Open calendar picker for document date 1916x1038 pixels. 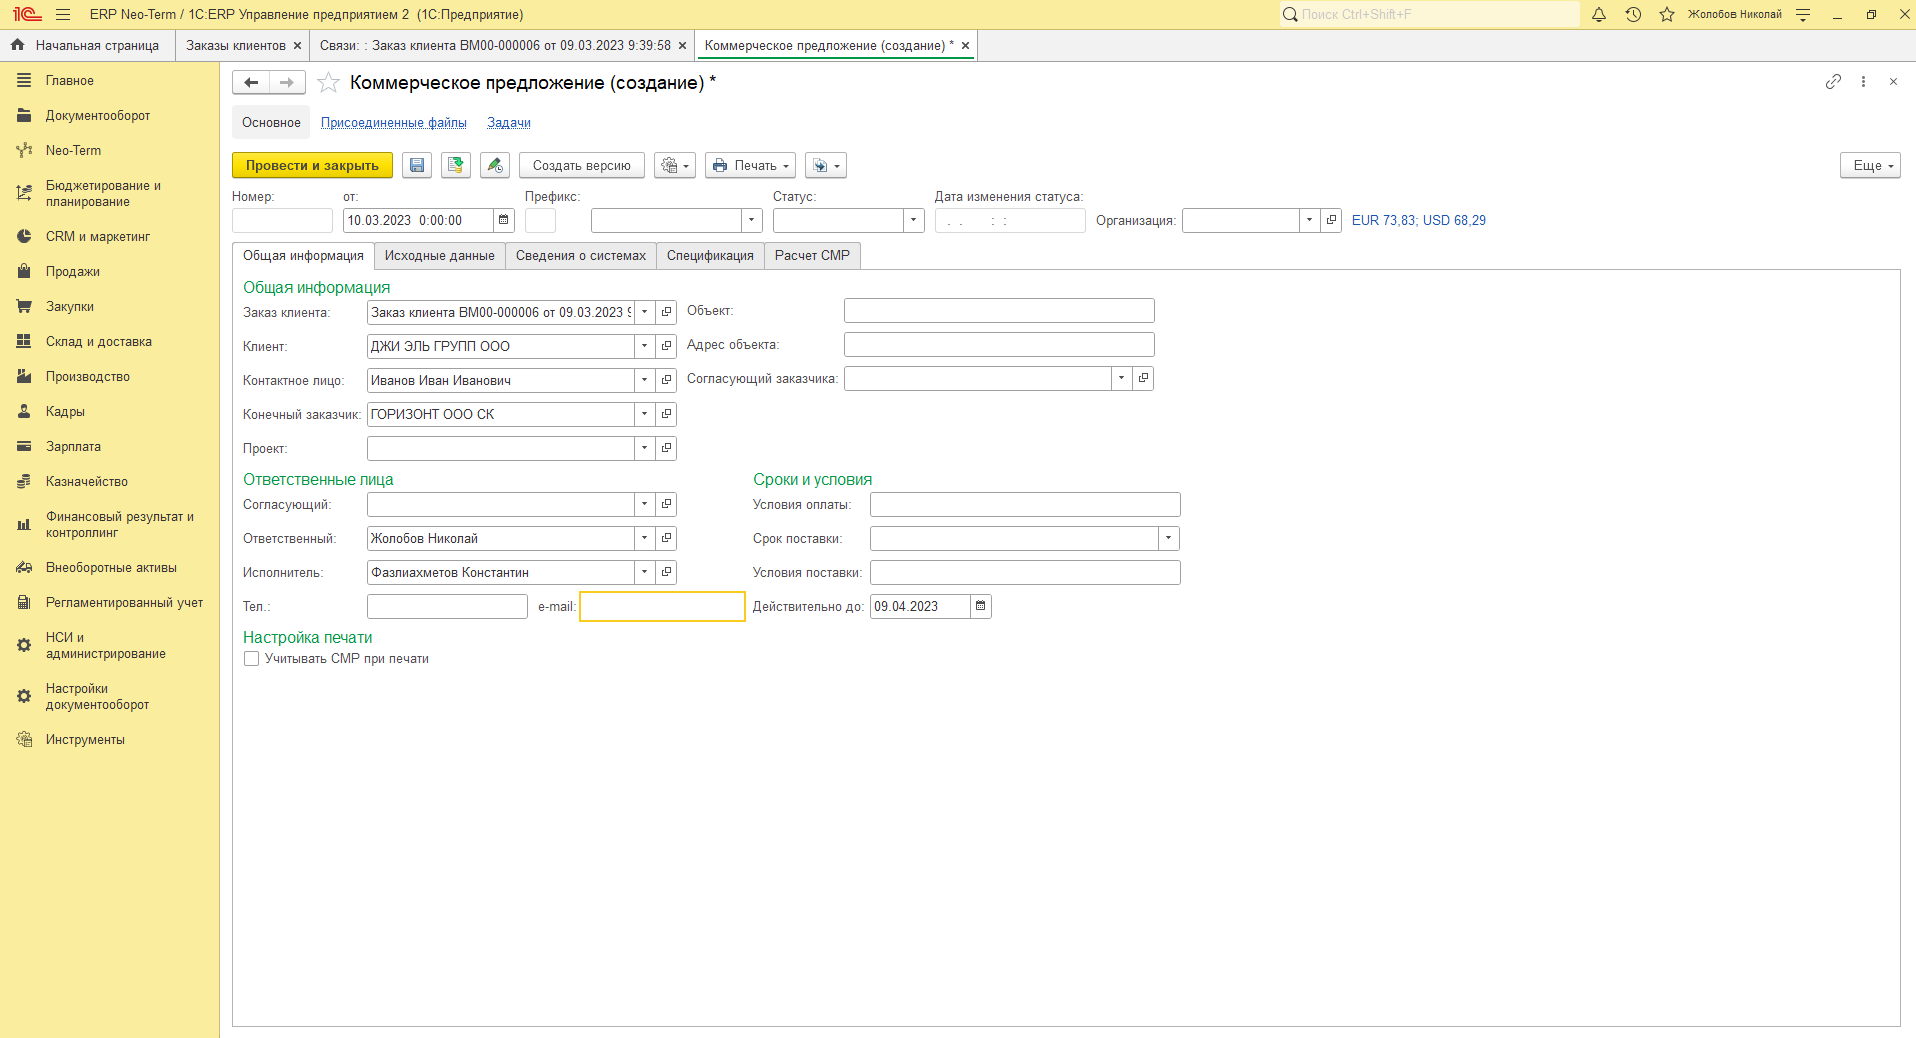tap(504, 220)
